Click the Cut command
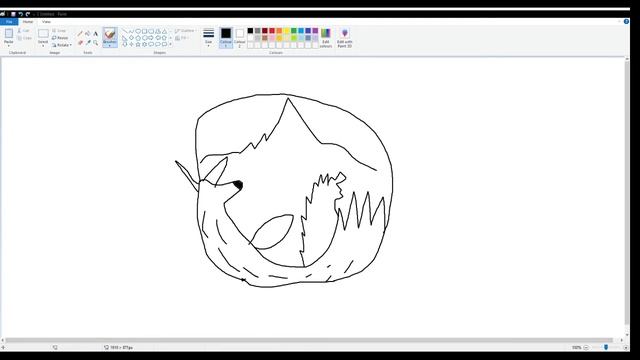The image size is (640, 360). click(x=24, y=31)
